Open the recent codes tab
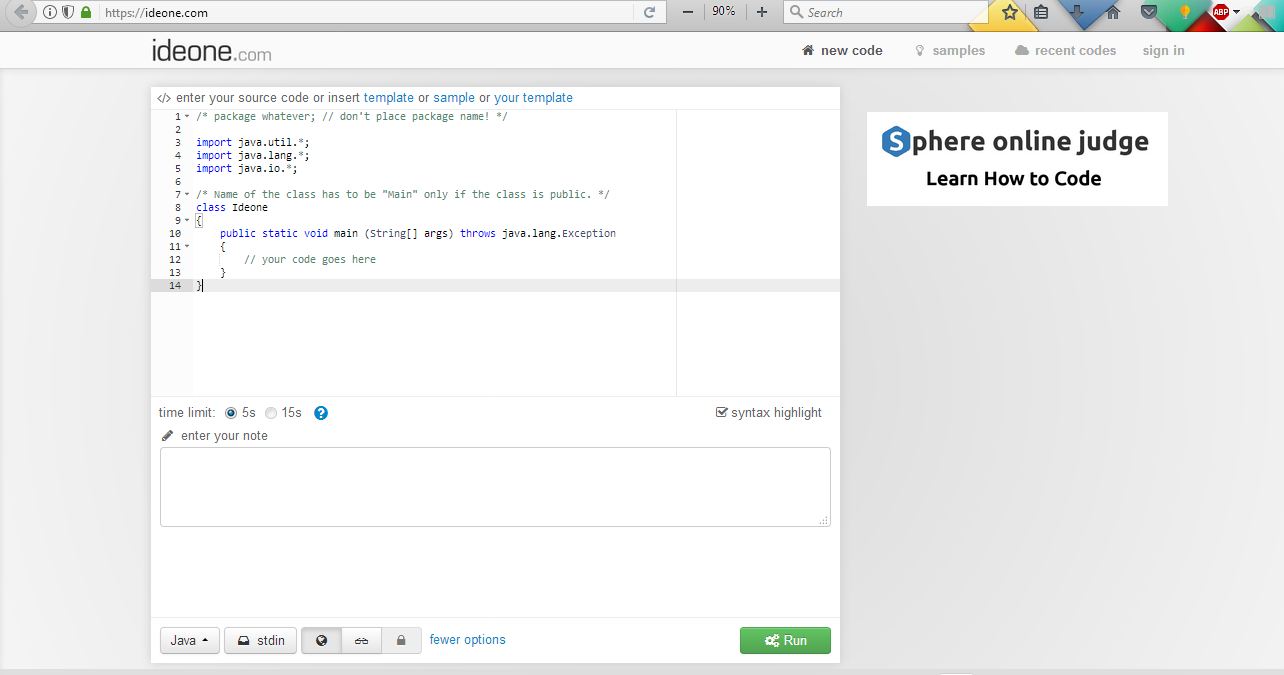 tap(1065, 51)
